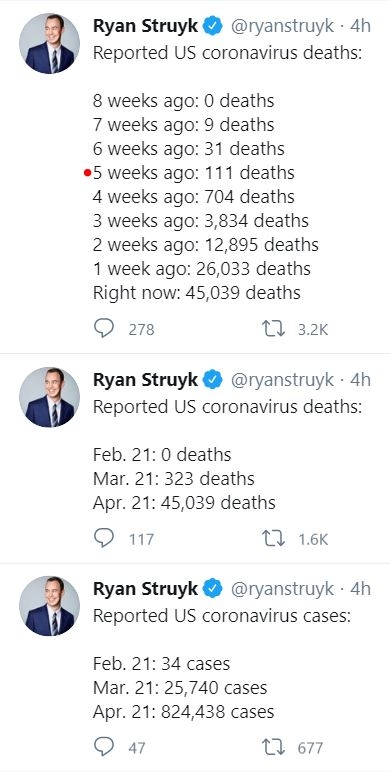Open 4h timestamp on cases tweet
390x772 pixels.
coord(360,588)
